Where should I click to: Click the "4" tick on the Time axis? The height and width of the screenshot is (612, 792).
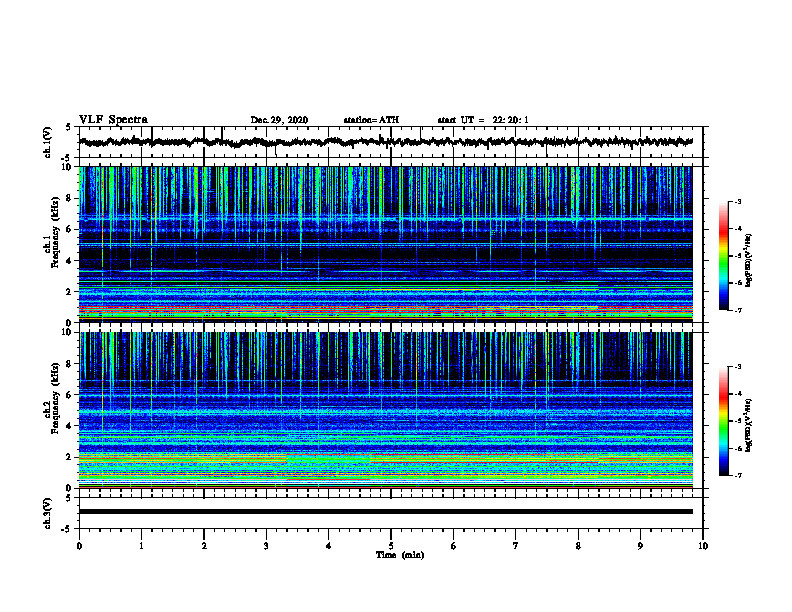(x=329, y=546)
